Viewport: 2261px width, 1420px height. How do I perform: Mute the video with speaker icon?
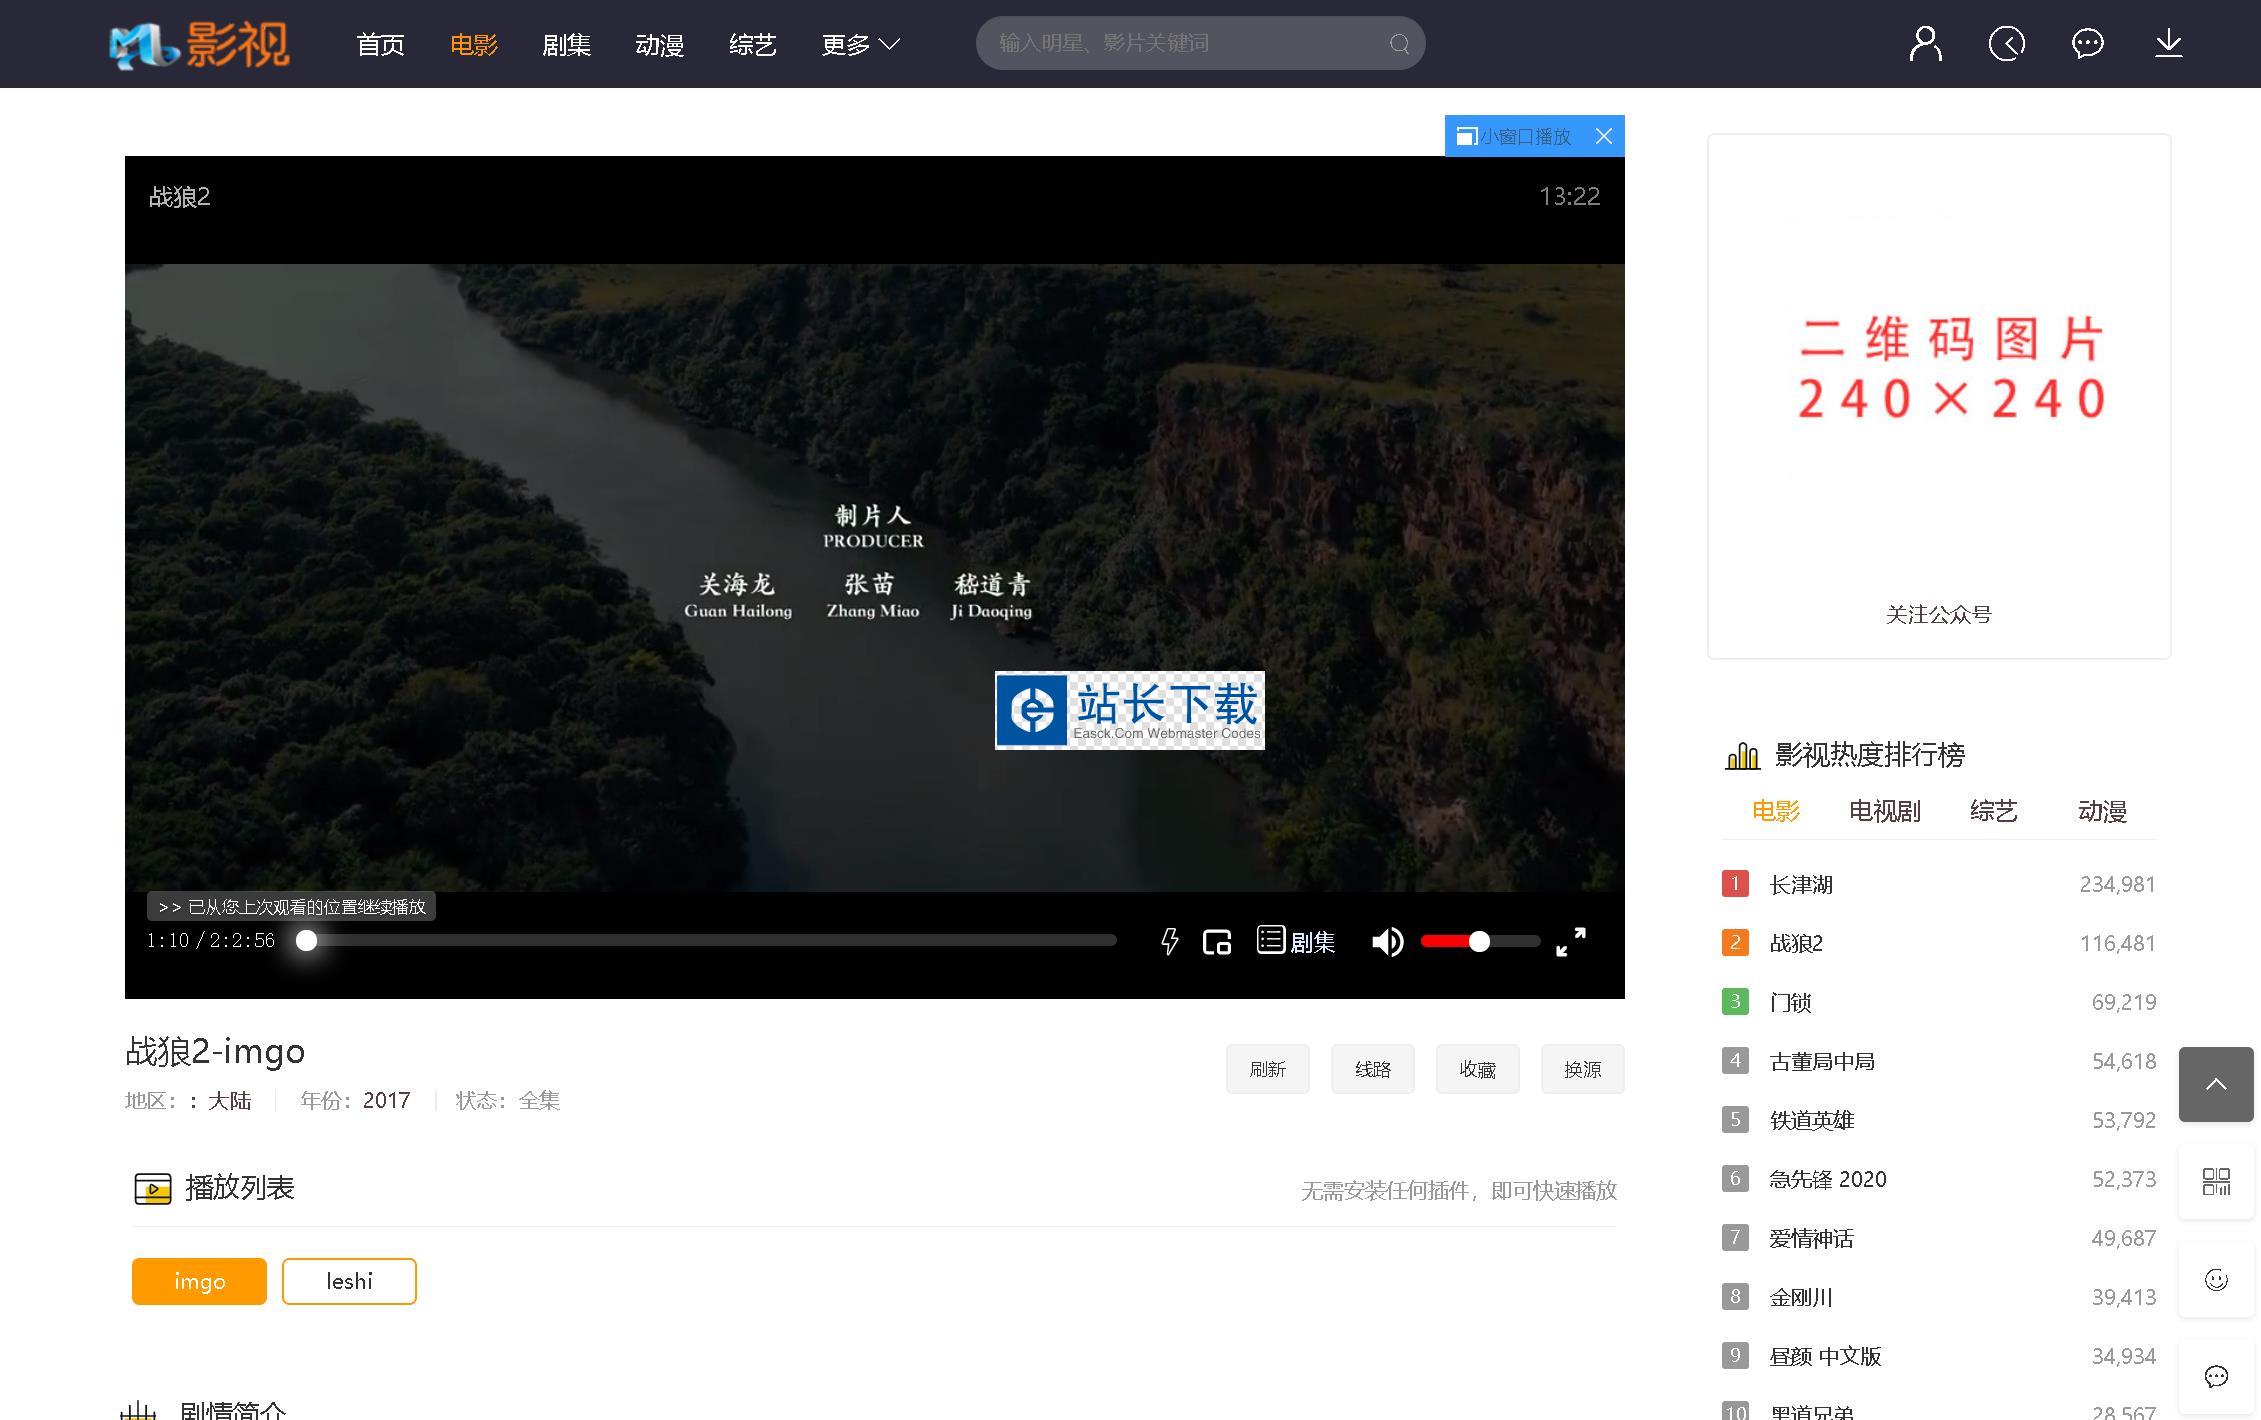tap(1387, 941)
